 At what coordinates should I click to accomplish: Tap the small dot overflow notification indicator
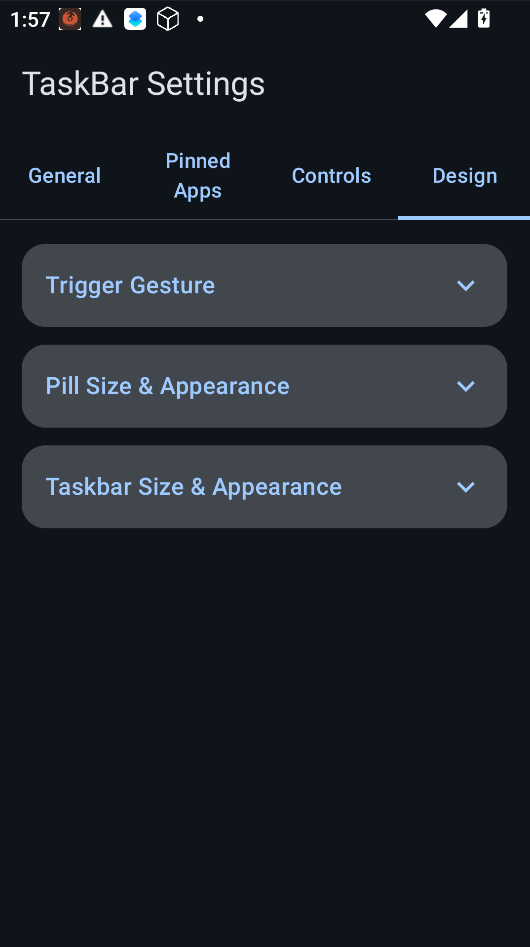[x=200, y=19]
